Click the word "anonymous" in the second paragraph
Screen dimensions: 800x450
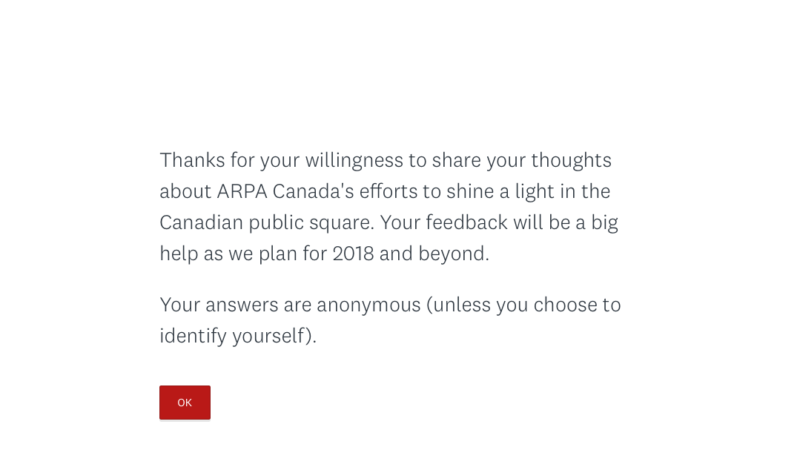[368, 304]
